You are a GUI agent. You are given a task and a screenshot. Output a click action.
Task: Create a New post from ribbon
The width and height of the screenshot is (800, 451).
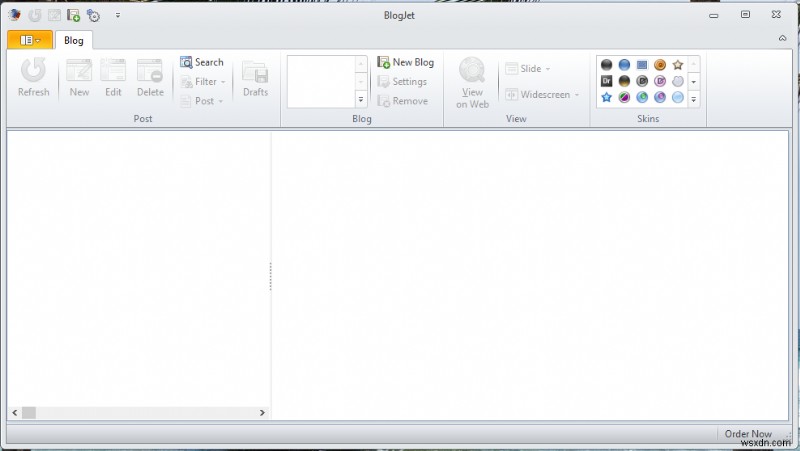79,77
